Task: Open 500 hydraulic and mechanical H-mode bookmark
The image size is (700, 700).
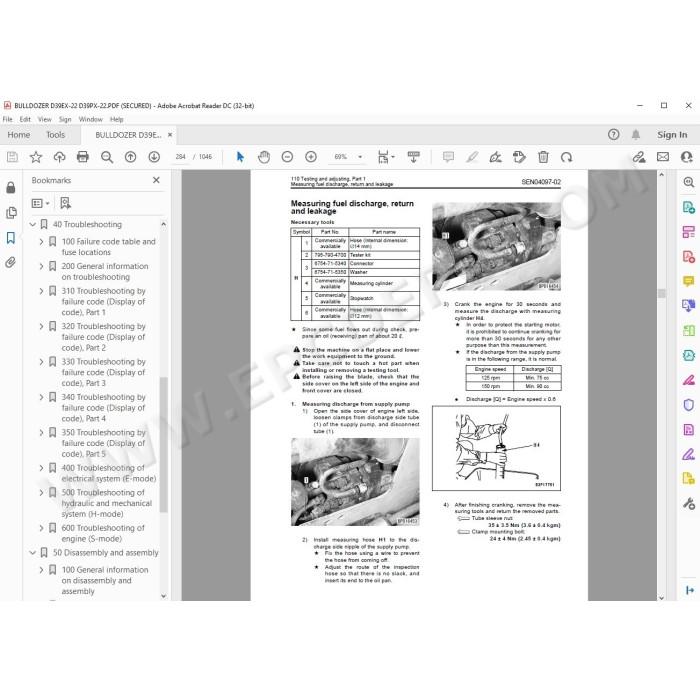Action: pos(106,503)
